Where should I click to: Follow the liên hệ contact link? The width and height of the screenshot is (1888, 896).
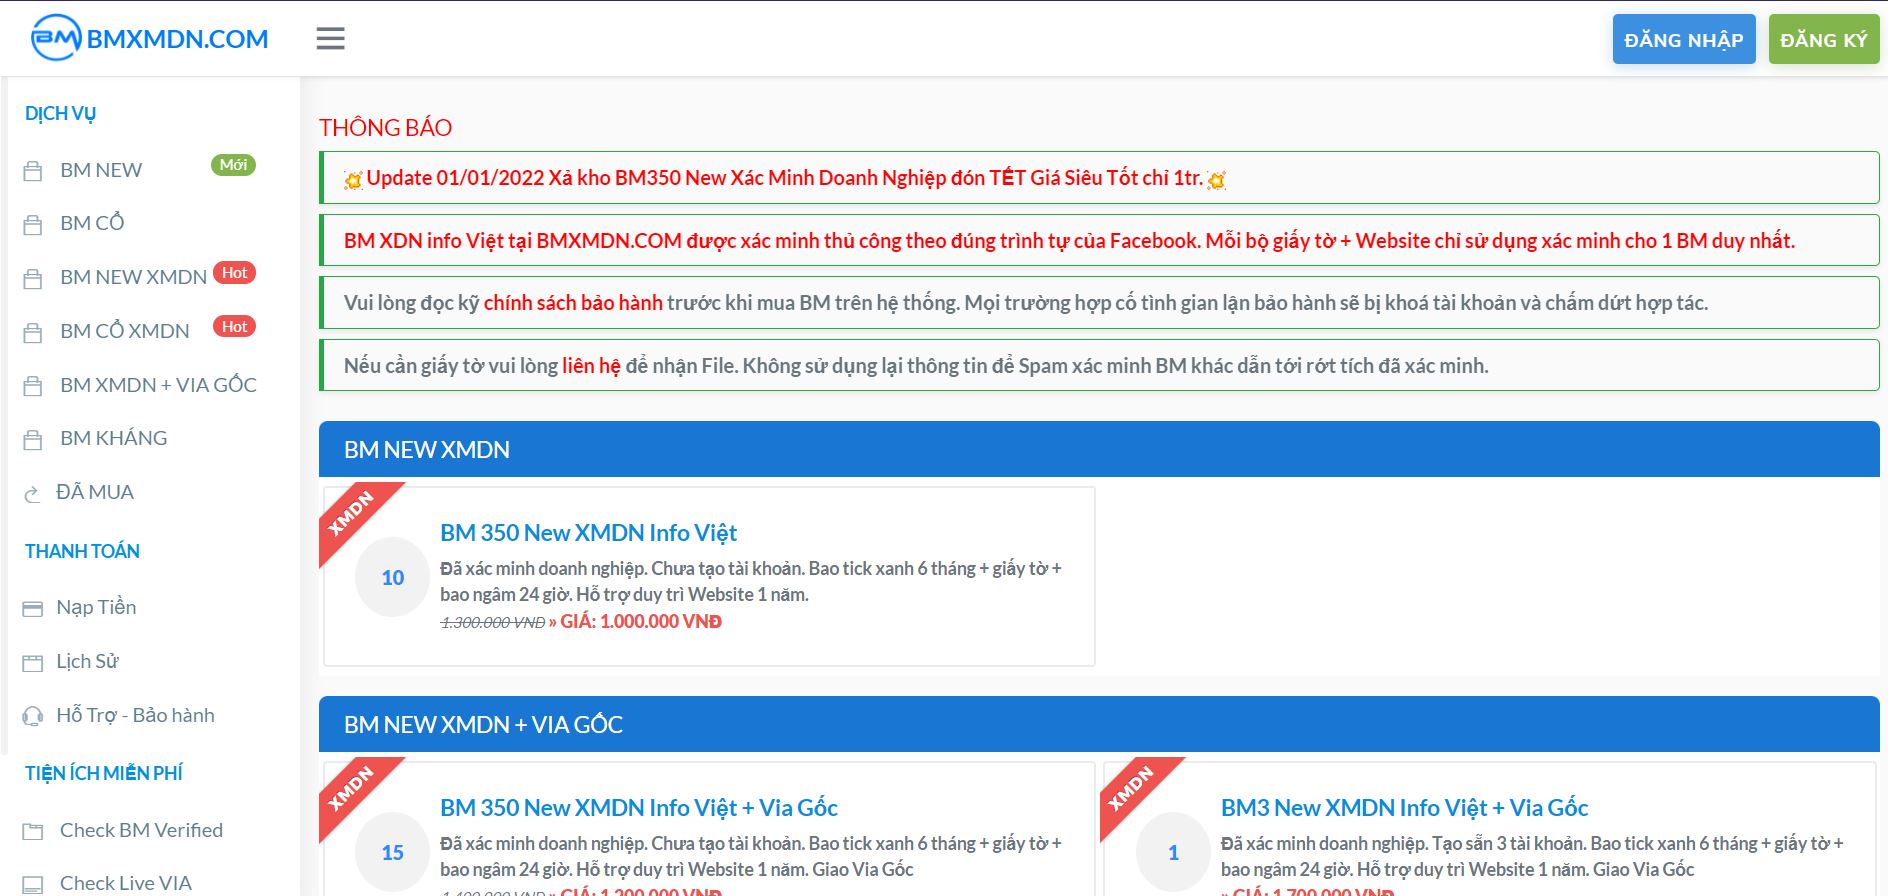[591, 366]
